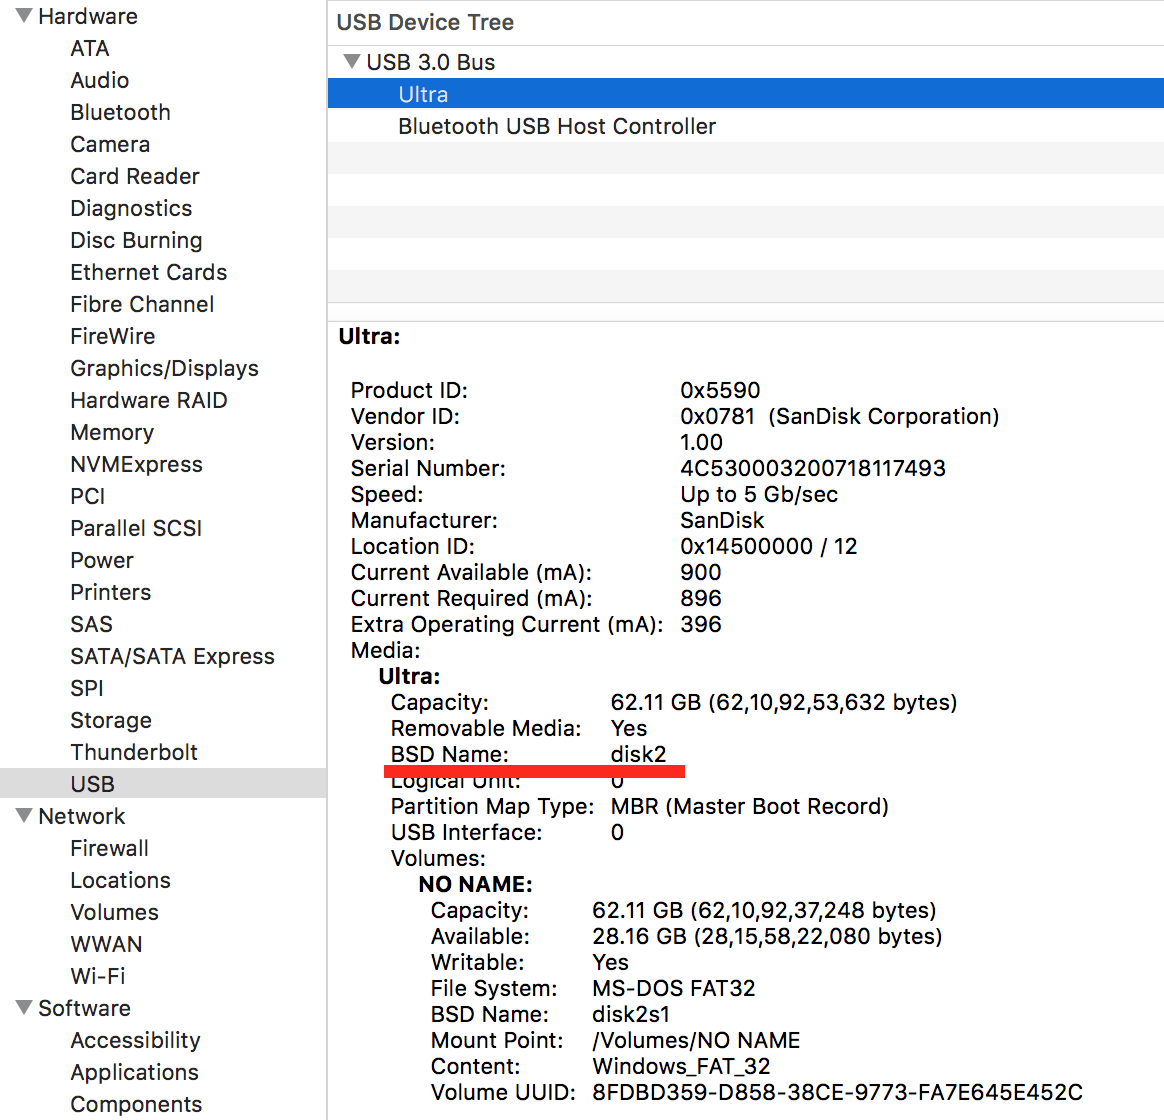The image size is (1164, 1120).
Task: Open the Memory section
Action: pos(112,432)
